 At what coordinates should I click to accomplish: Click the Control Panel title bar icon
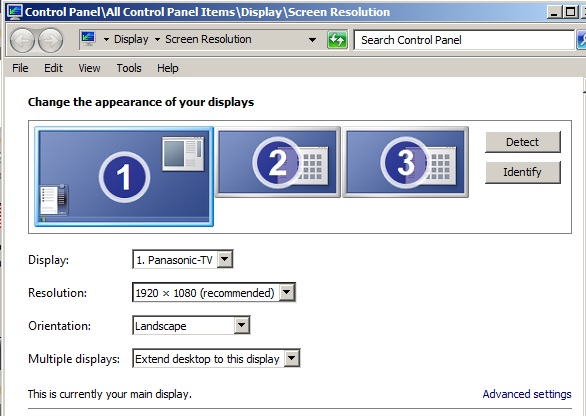[x=15, y=12]
